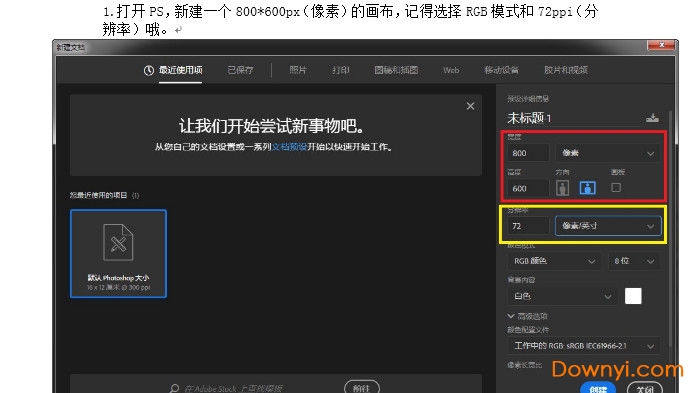The height and width of the screenshot is (393, 700).
Task: Close the 让我们开始尝试新事物吧 banner
Action: [x=471, y=106]
